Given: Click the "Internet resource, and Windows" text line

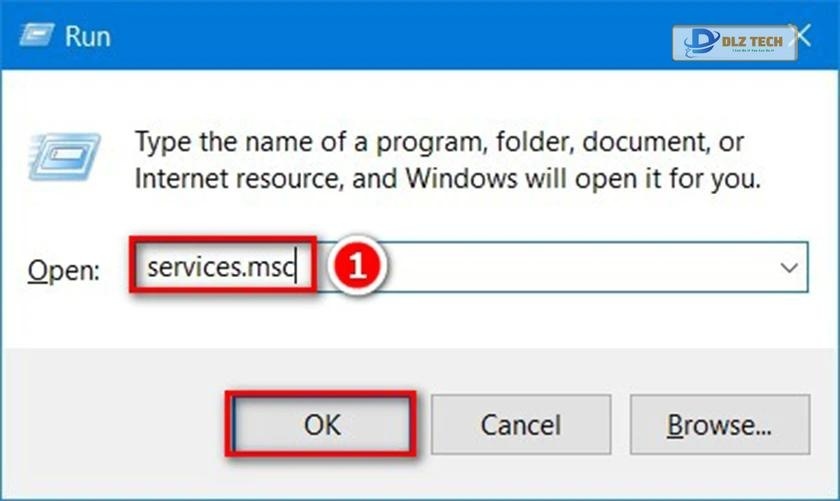Looking at the screenshot, I should pyautogui.click(x=448, y=181).
